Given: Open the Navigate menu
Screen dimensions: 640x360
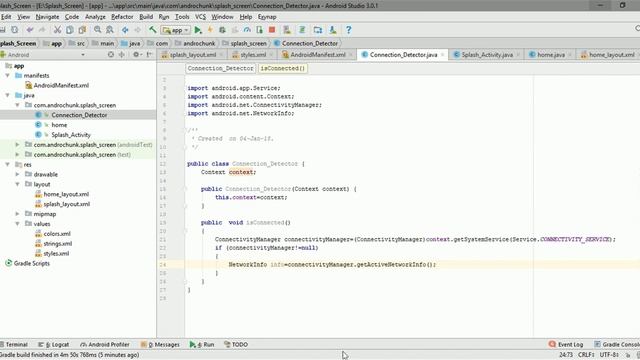Looking at the screenshot, I should (x=47, y=17).
